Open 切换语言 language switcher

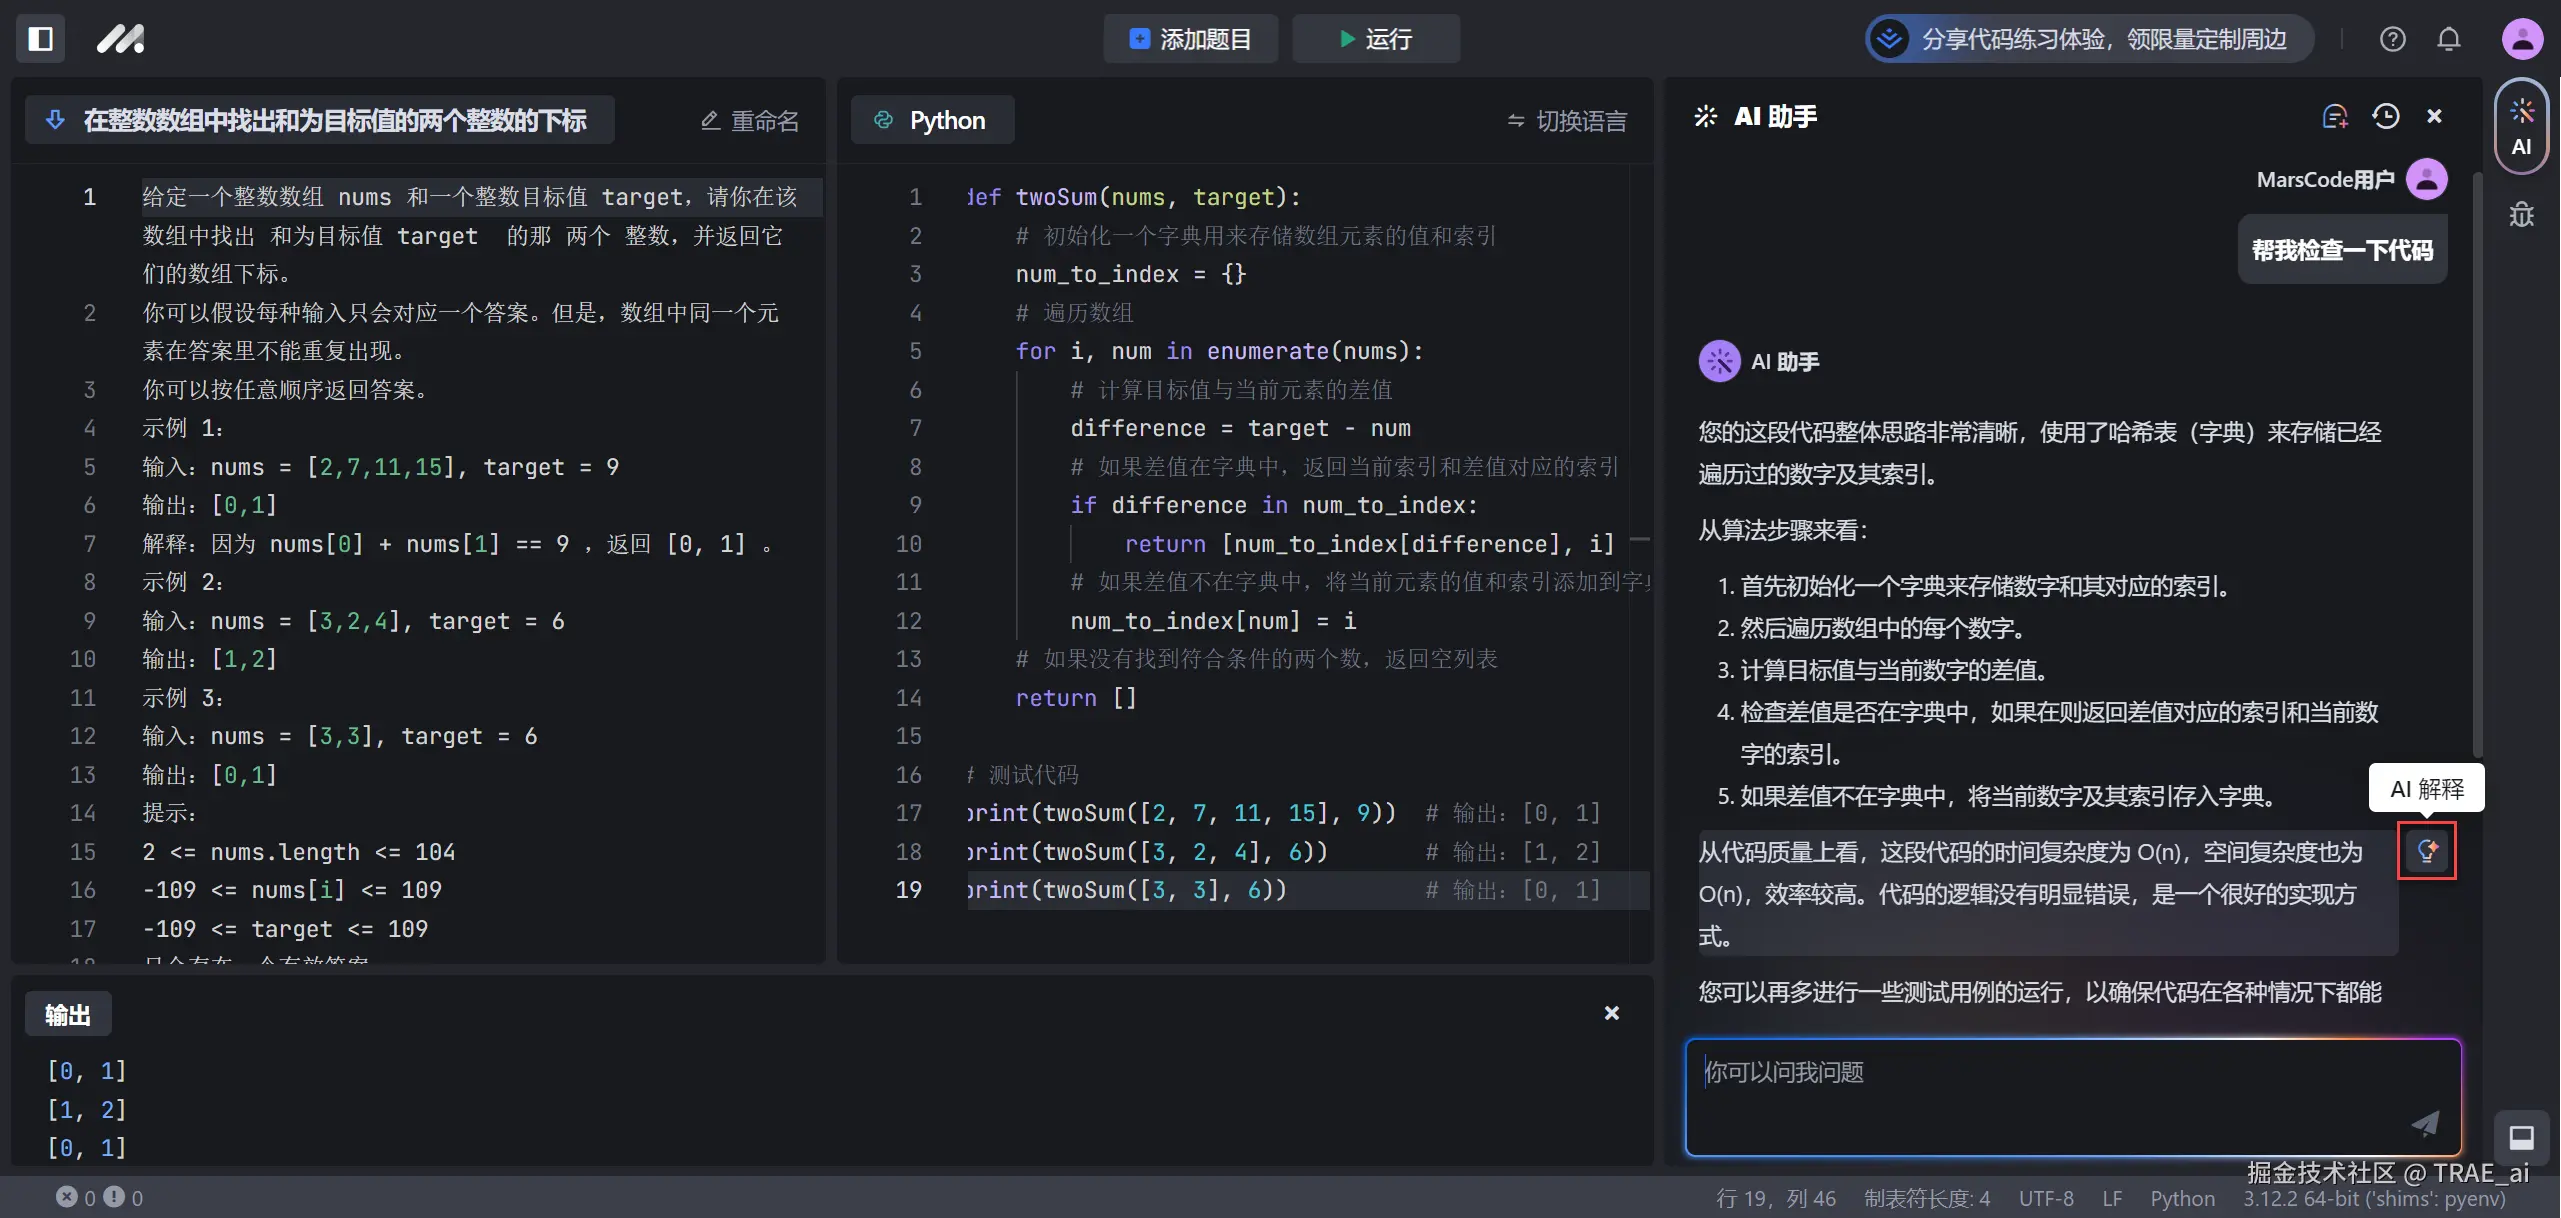[1567, 121]
